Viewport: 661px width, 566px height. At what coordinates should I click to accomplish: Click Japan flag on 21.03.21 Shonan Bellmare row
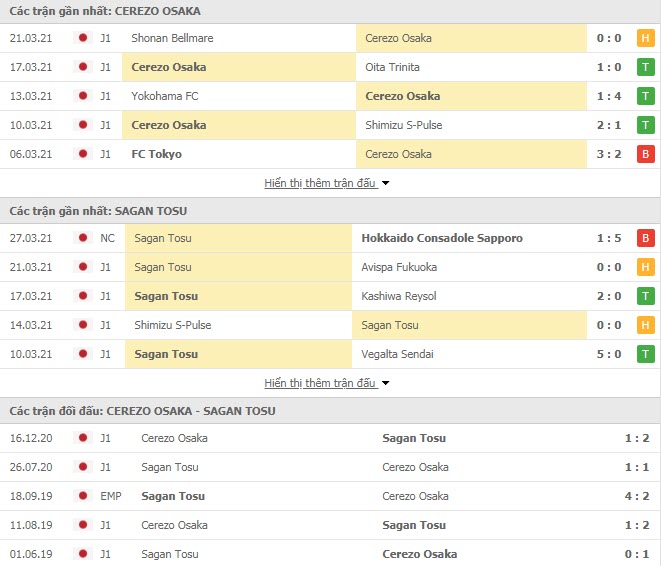tap(83, 38)
